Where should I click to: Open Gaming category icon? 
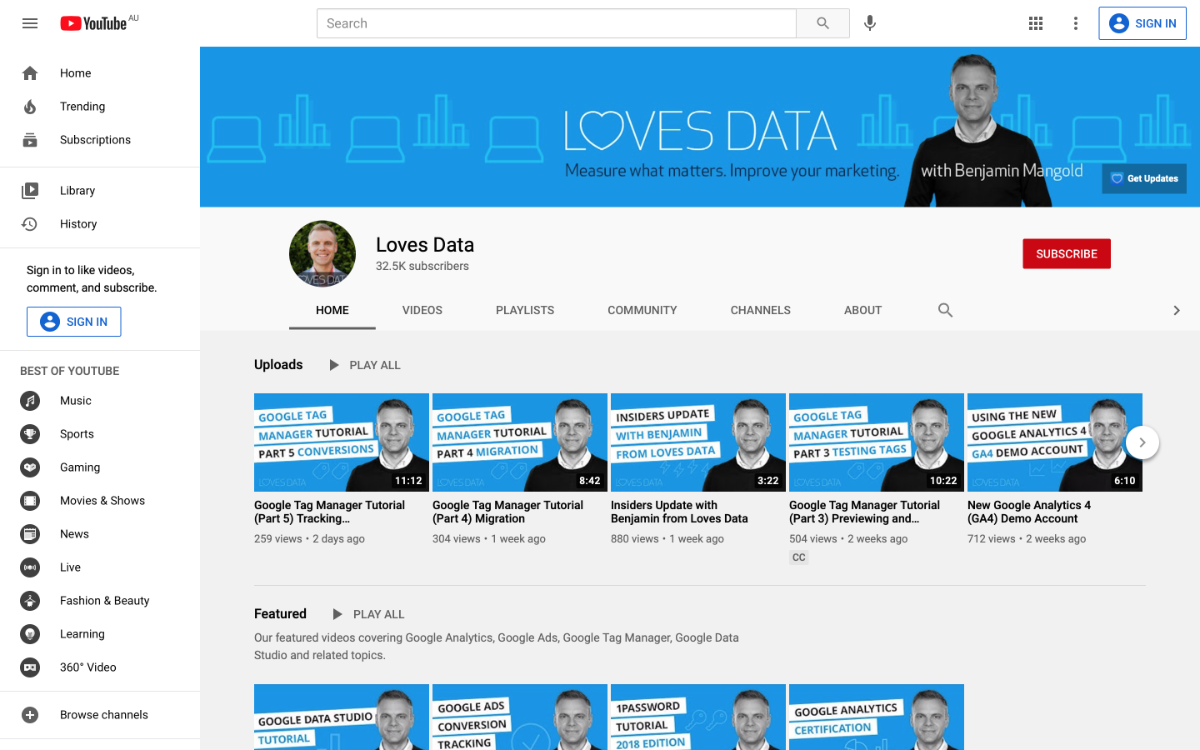click(x=30, y=467)
